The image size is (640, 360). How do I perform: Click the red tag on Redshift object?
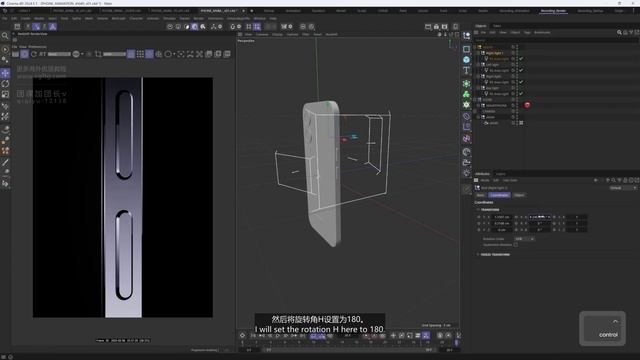tap(527, 105)
